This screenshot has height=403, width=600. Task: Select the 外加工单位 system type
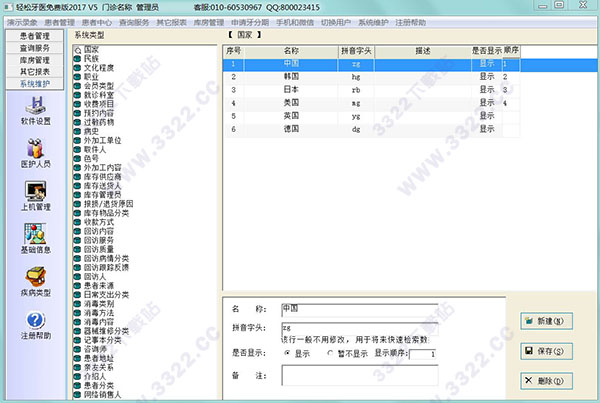click(x=103, y=140)
